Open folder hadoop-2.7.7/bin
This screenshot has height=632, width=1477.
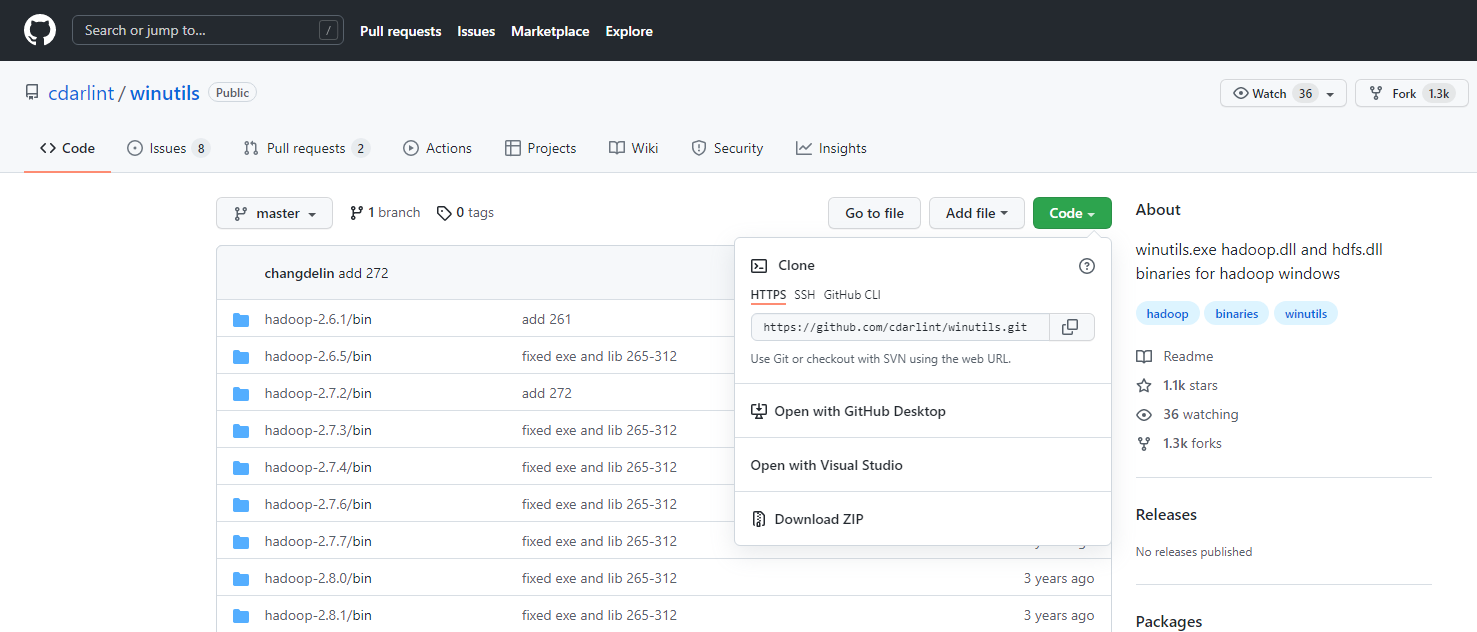click(318, 541)
